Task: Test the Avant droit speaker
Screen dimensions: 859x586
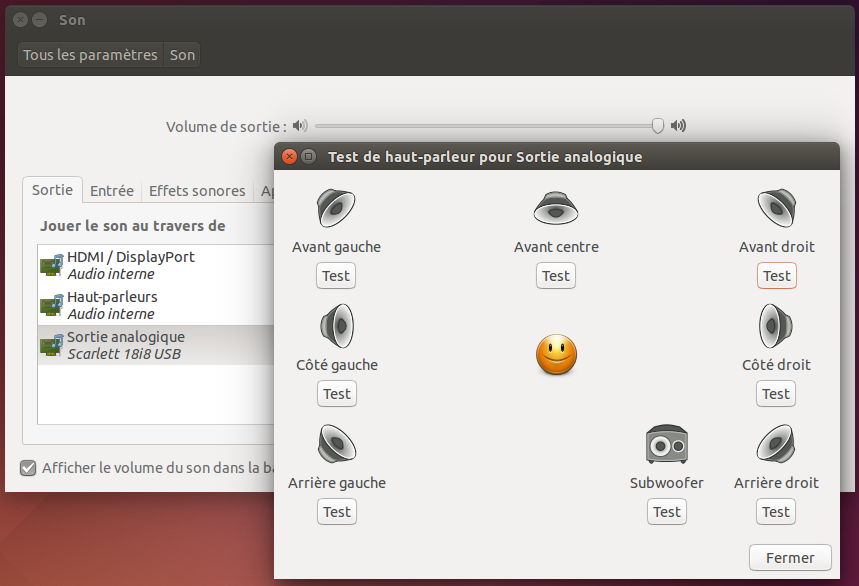Action: point(777,275)
